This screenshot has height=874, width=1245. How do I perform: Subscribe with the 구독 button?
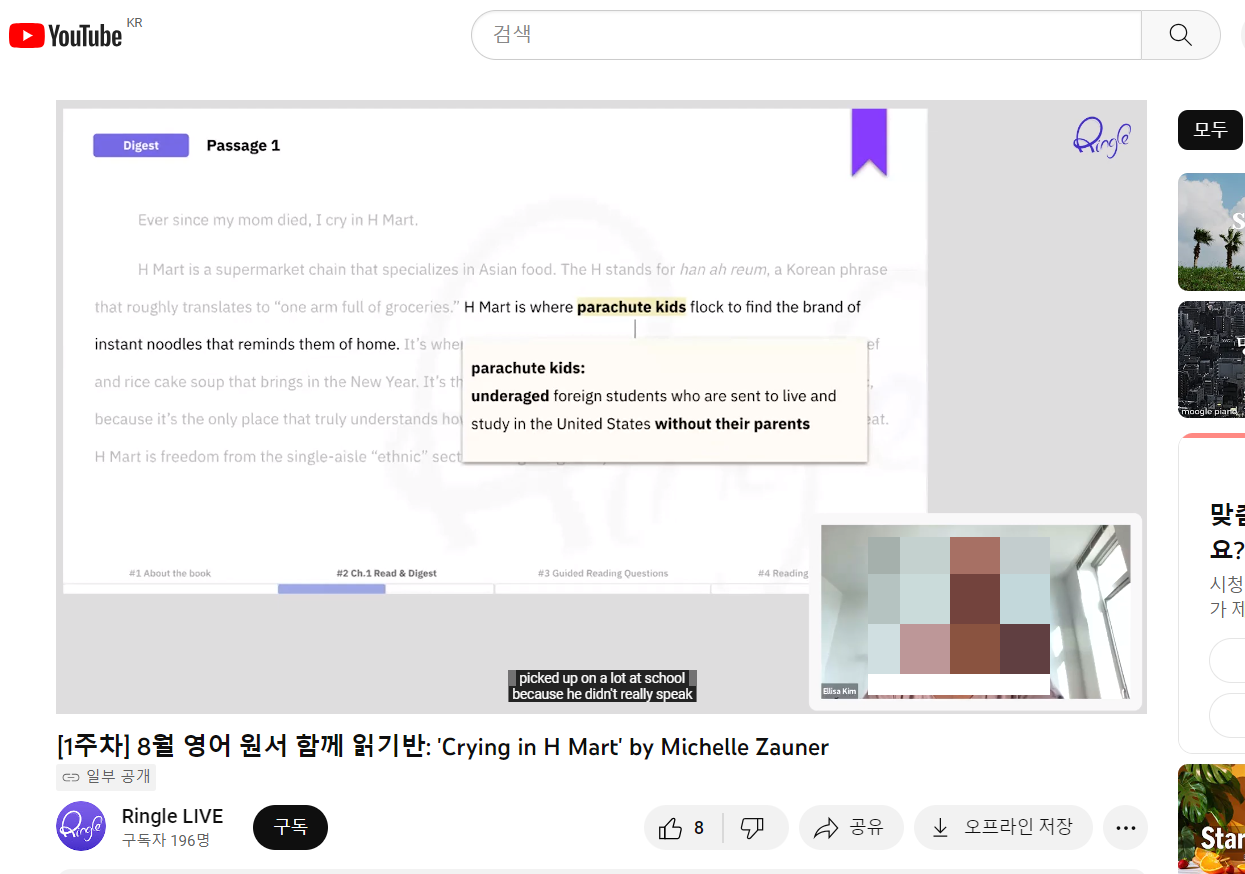[x=290, y=827]
